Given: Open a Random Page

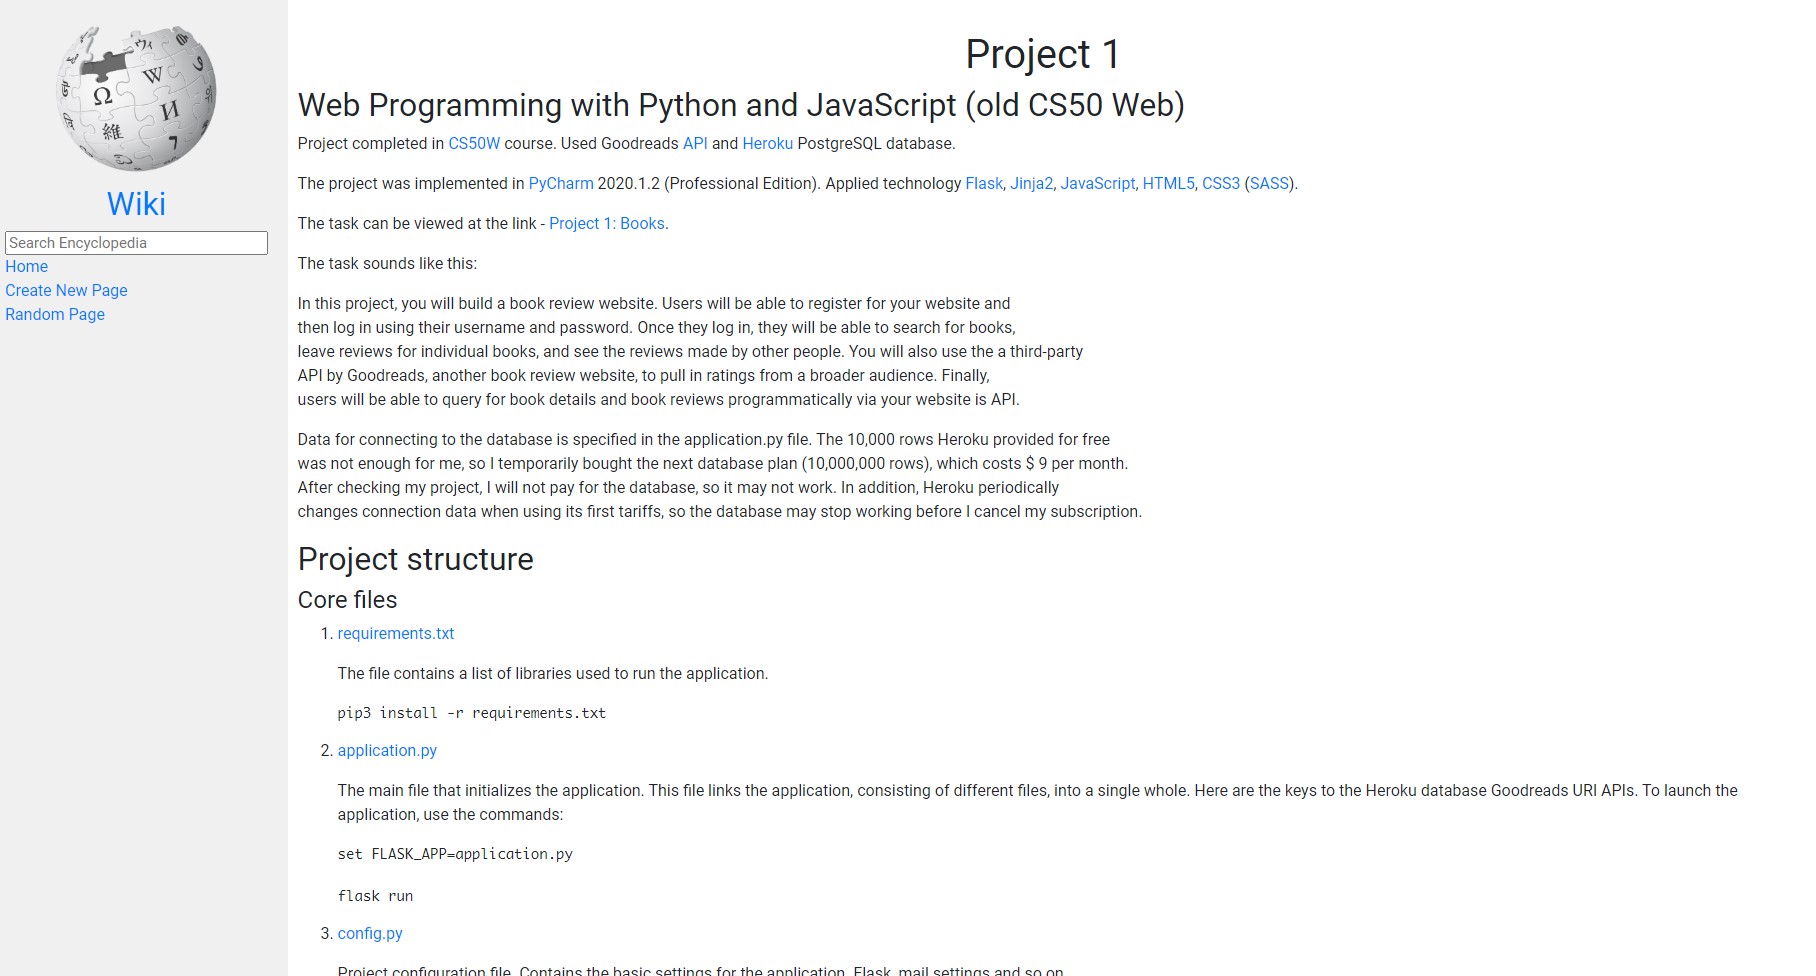Looking at the screenshot, I should pyautogui.click(x=55, y=315).
